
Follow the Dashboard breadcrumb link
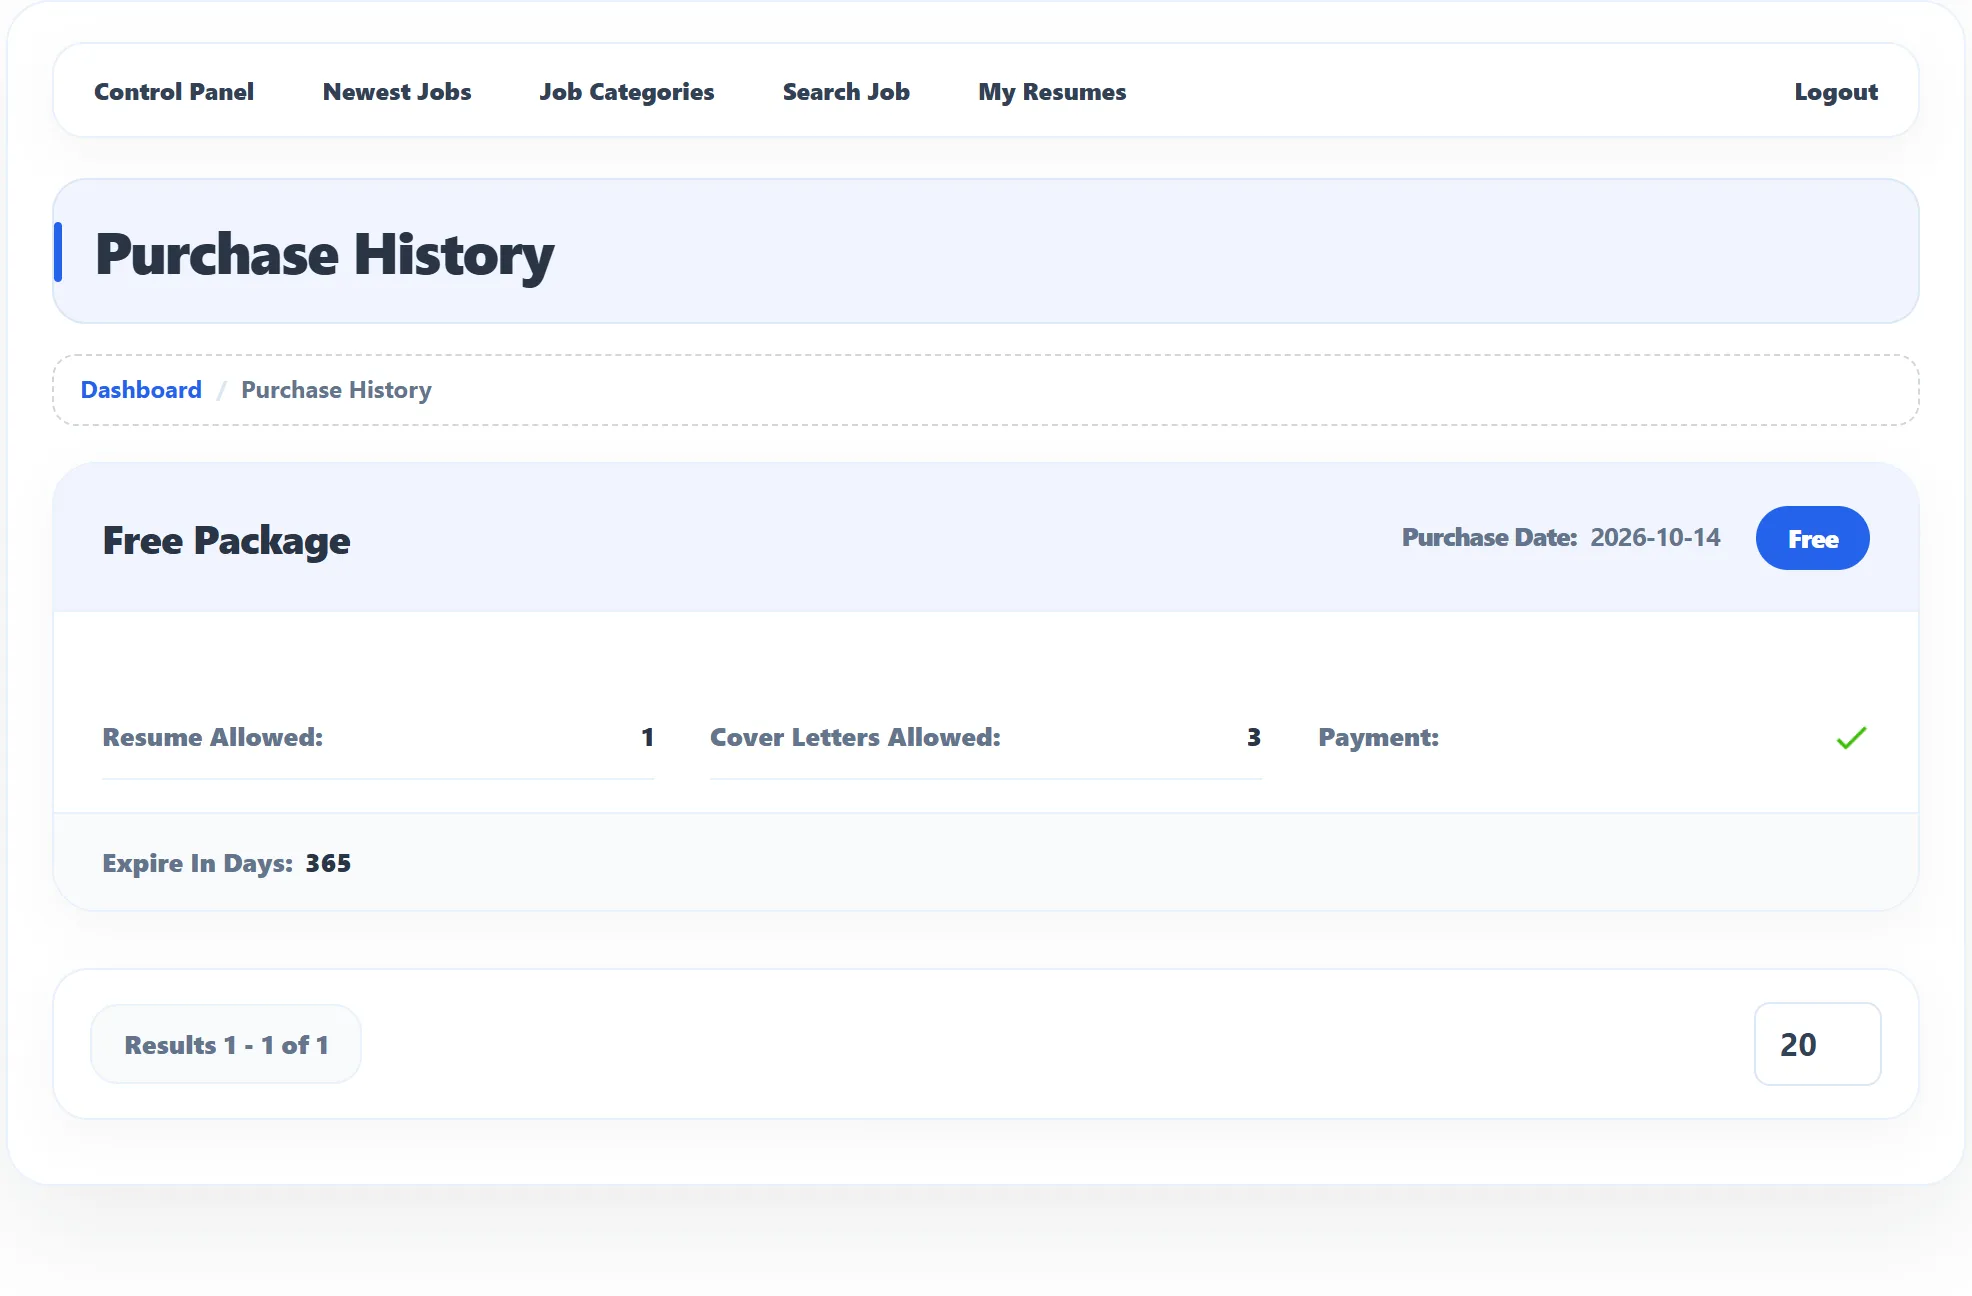tap(141, 390)
